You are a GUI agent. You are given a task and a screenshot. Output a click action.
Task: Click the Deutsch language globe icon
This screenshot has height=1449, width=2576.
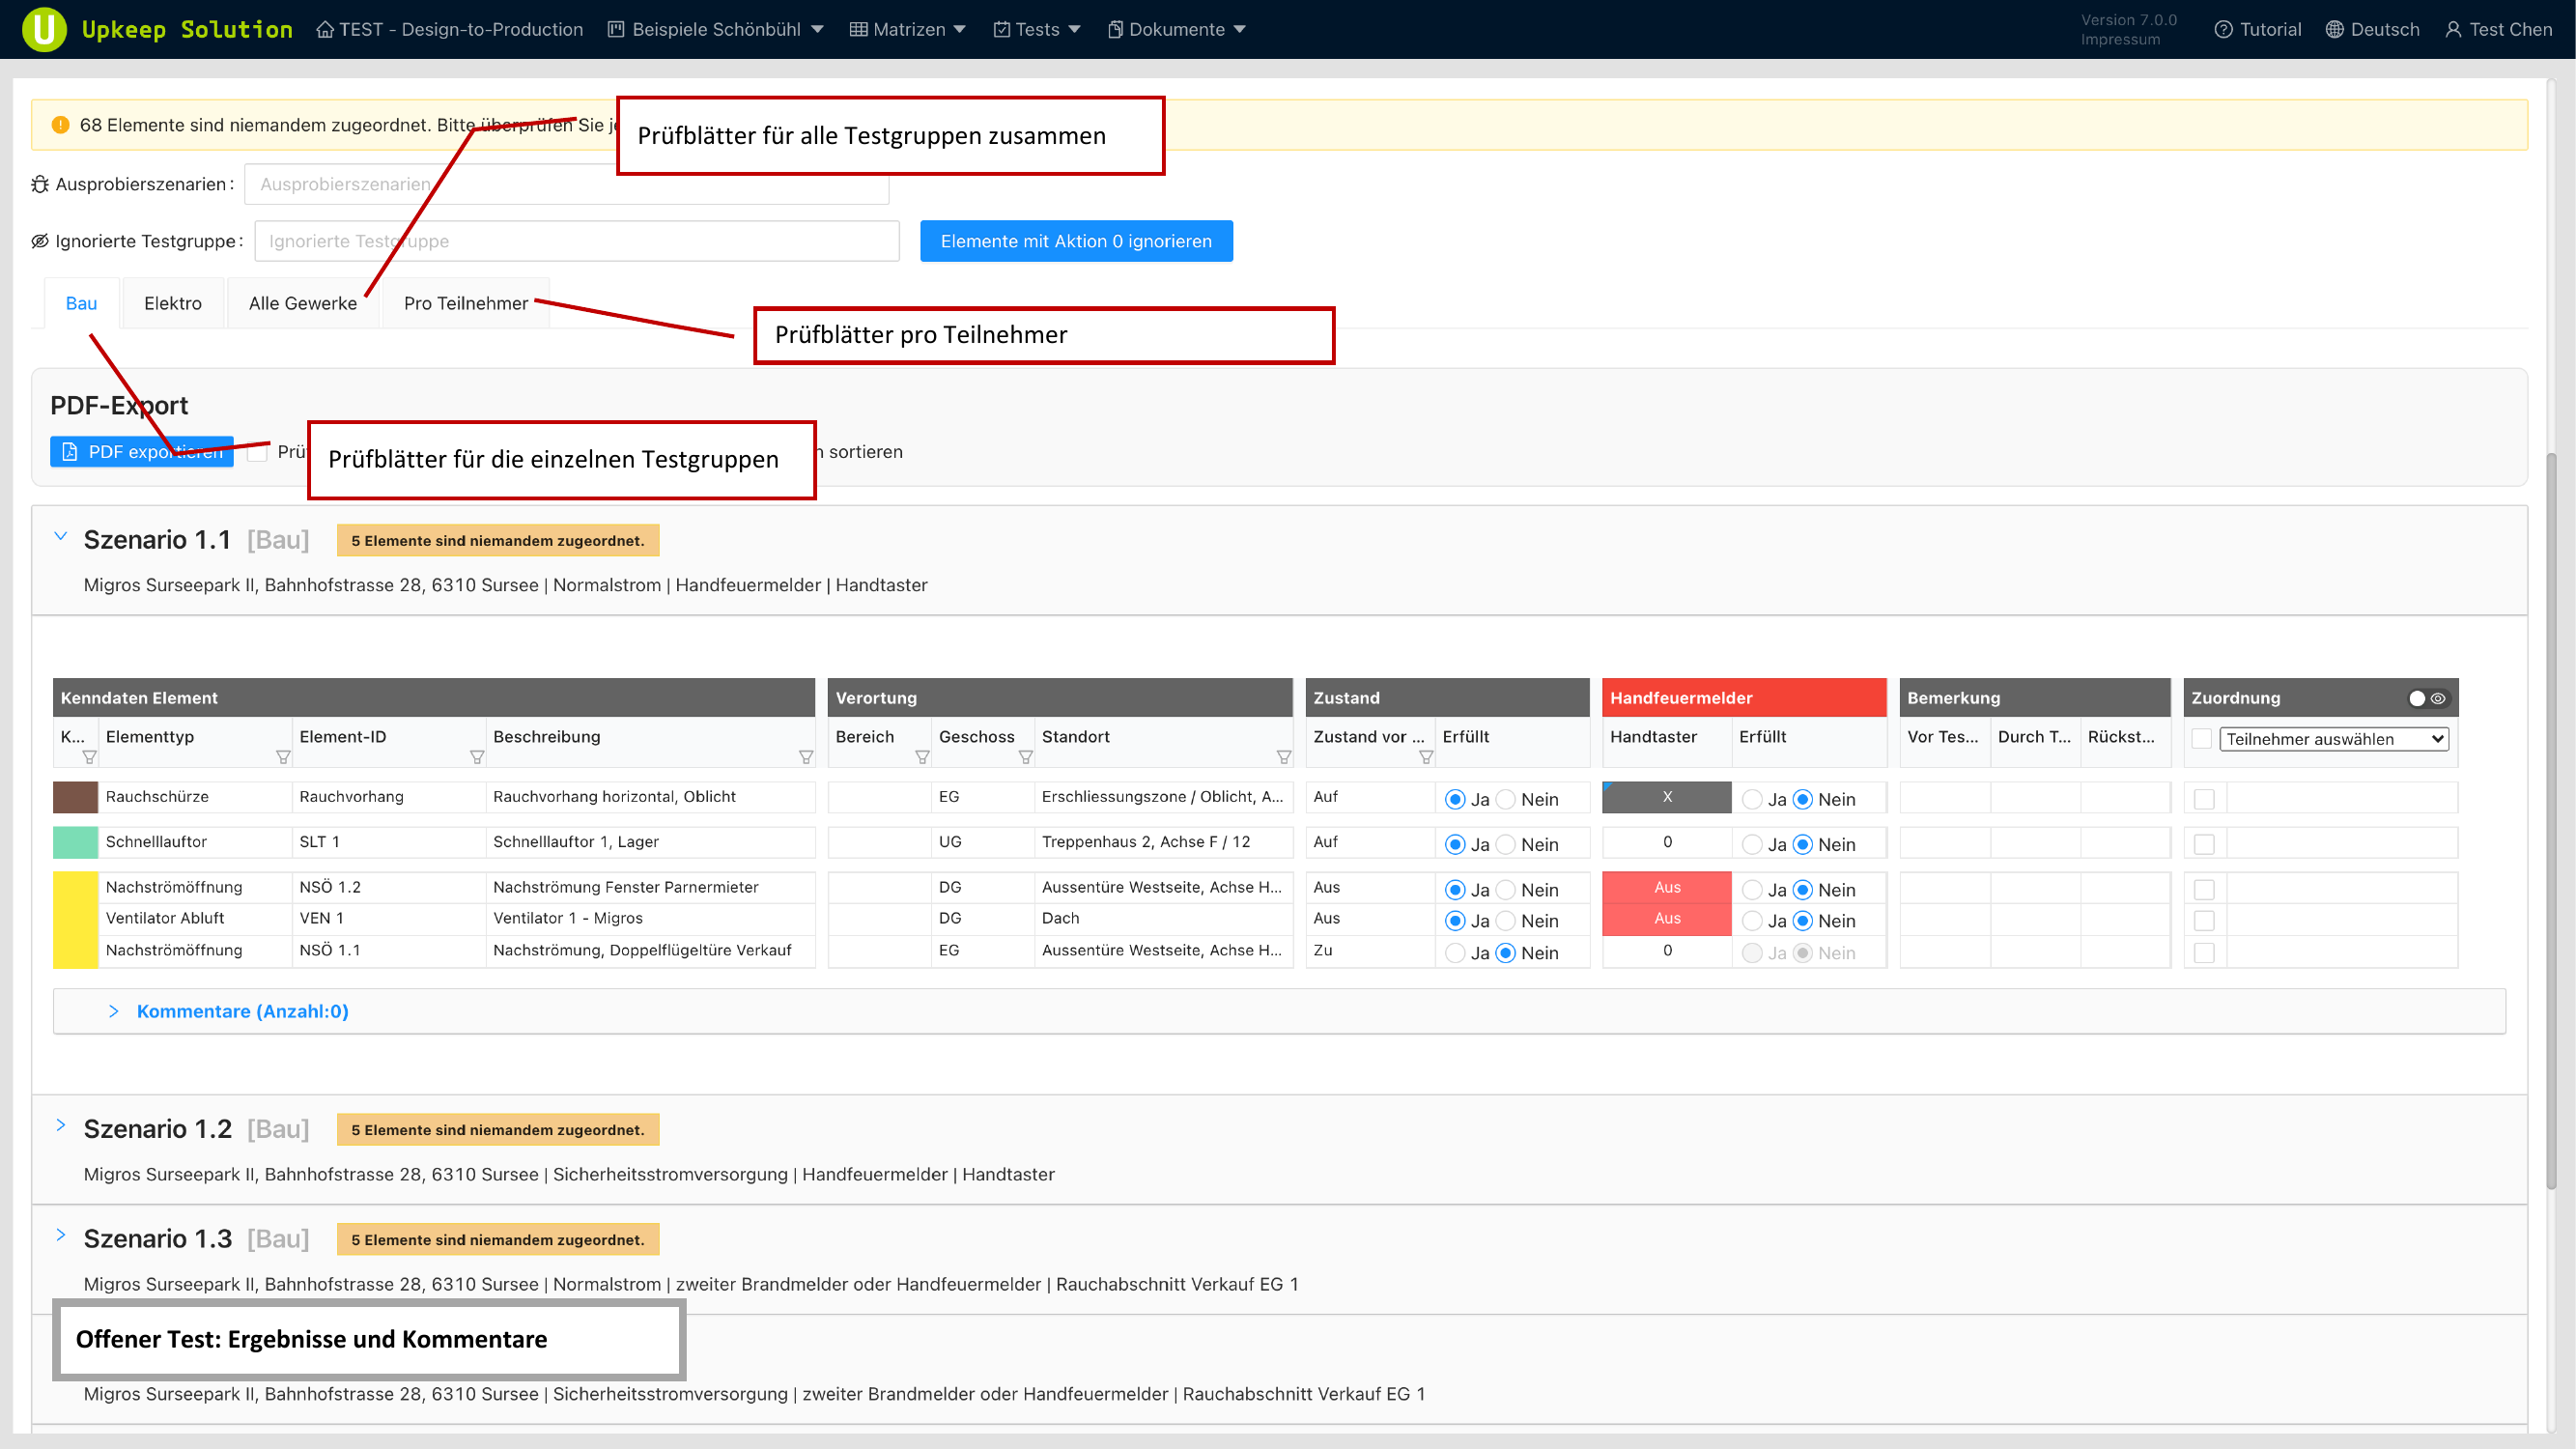2334,29
